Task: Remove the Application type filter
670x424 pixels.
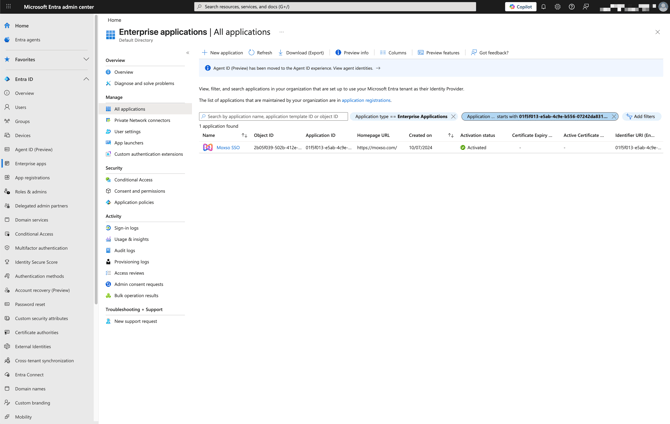Action: [x=453, y=117]
